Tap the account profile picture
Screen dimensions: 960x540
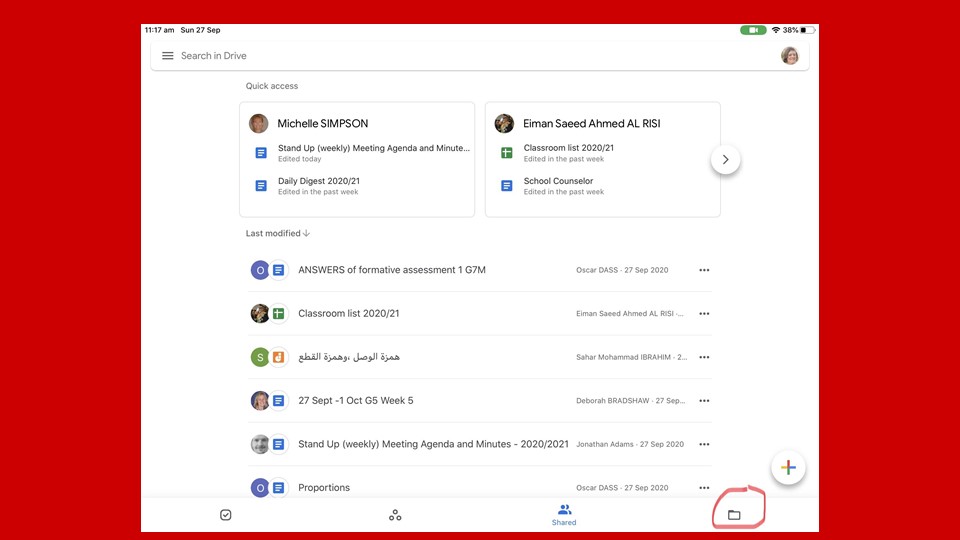(789, 56)
